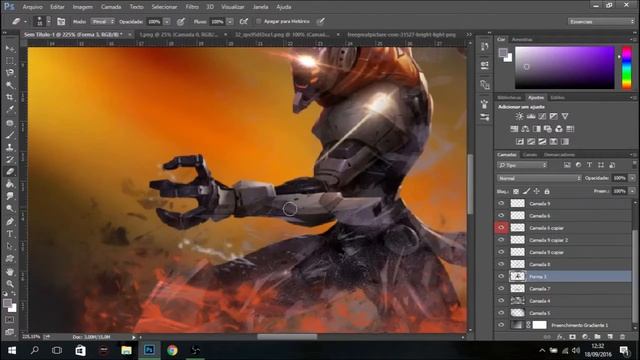Click the layer style fx icon
This screenshot has height=360, width=640.
pos(560,337)
